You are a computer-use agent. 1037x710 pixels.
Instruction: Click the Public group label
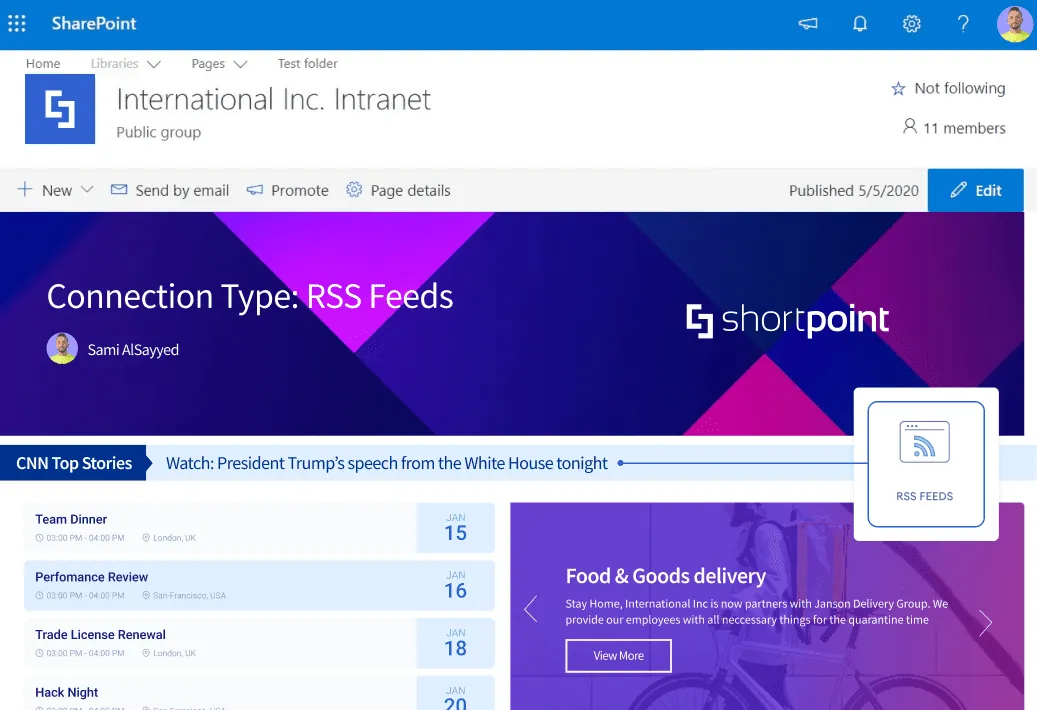click(x=159, y=132)
